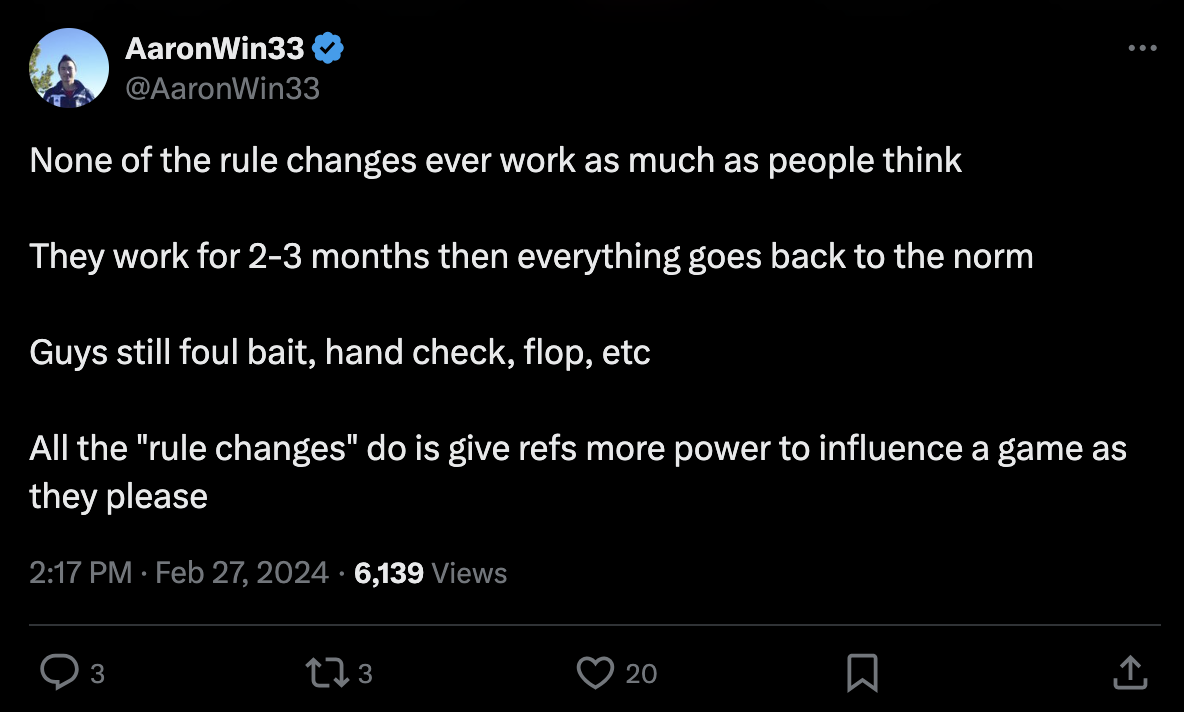Click the reply count of 3
The image size is (1184, 712).
coord(97,674)
